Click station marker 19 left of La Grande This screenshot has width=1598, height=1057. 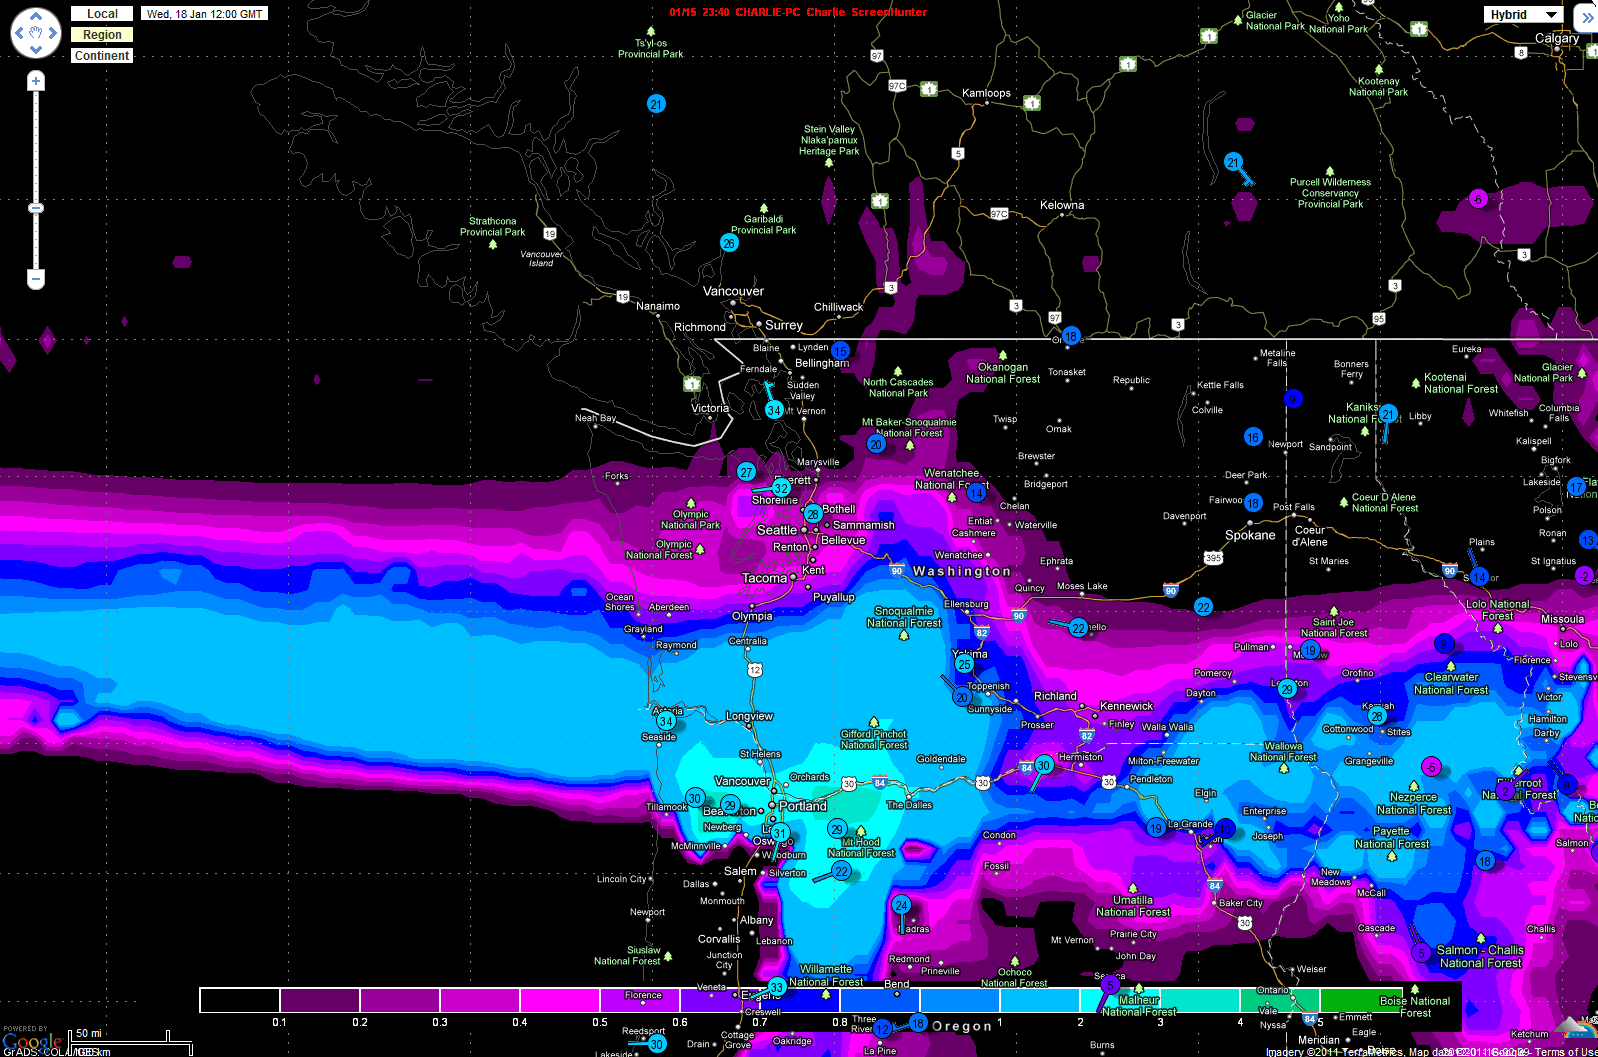click(1156, 828)
